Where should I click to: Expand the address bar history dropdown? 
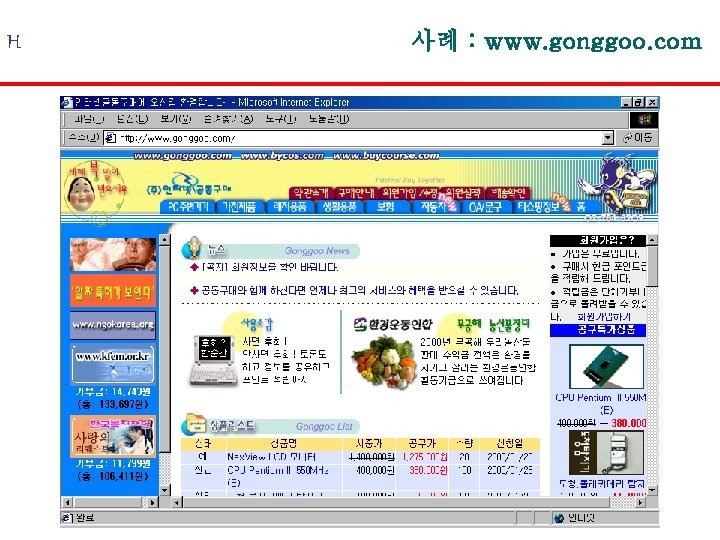click(x=608, y=138)
